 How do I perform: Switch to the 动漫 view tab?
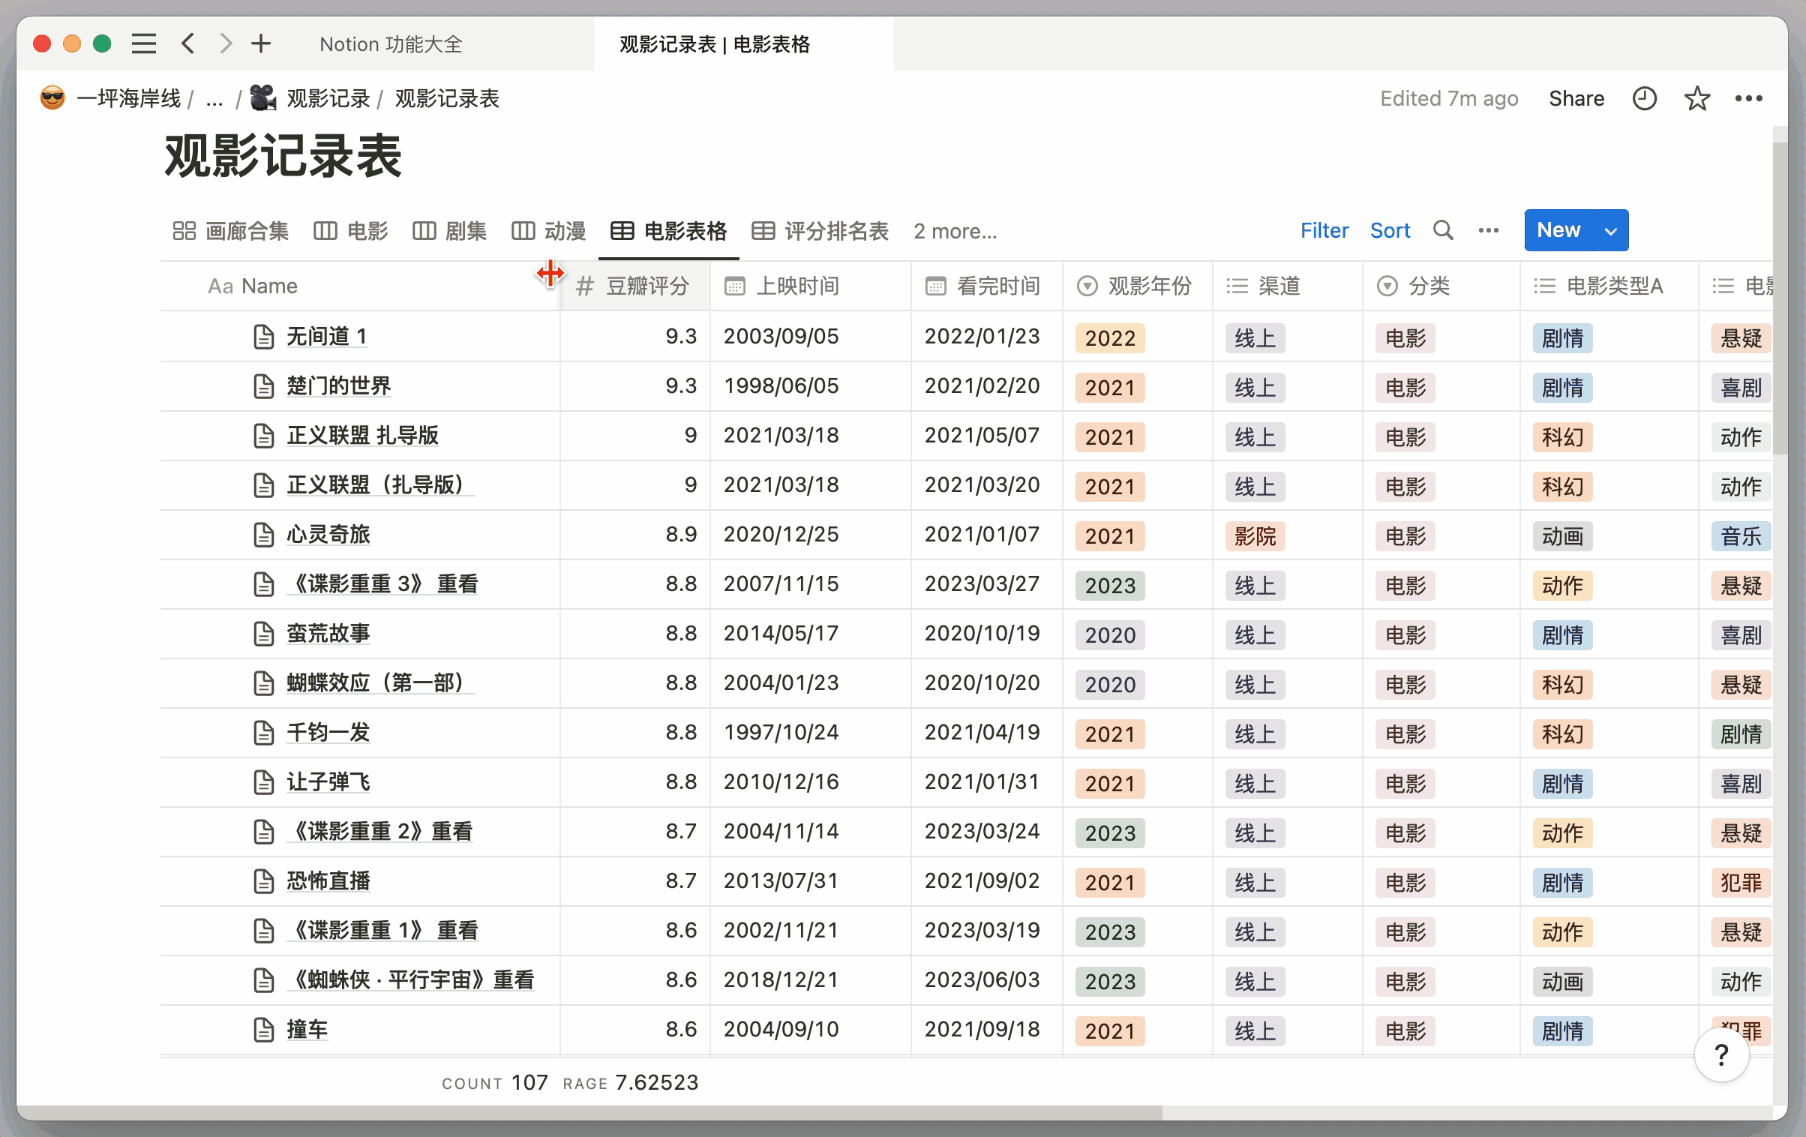click(549, 231)
